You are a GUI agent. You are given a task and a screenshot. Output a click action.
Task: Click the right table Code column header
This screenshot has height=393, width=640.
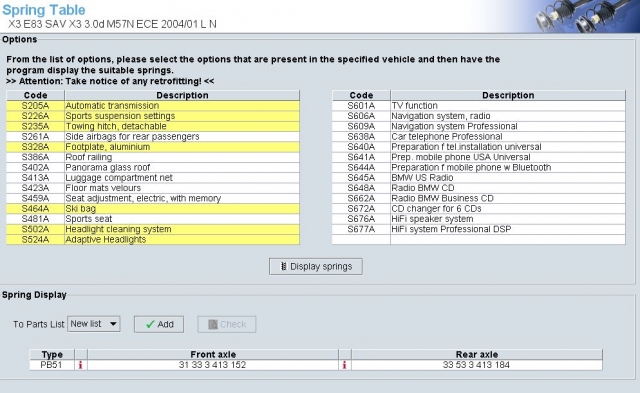pyautogui.click(x=361, y=95)
